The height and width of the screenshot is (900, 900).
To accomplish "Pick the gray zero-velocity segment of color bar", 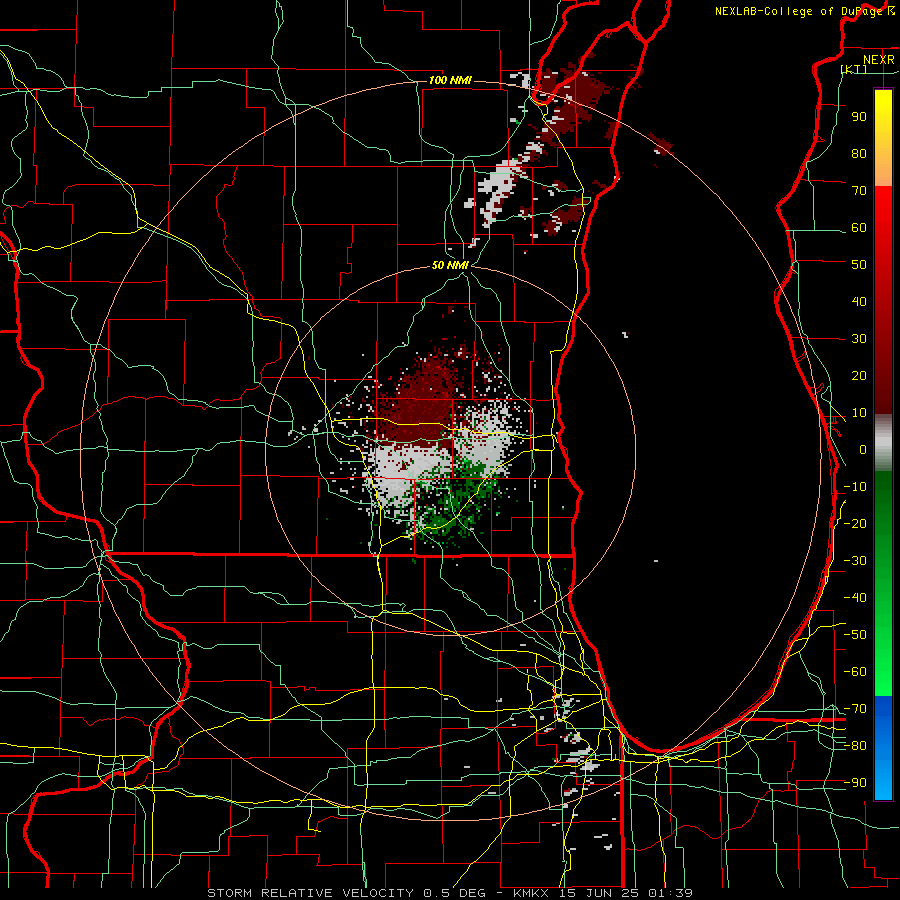I will (x=883, y=443).
